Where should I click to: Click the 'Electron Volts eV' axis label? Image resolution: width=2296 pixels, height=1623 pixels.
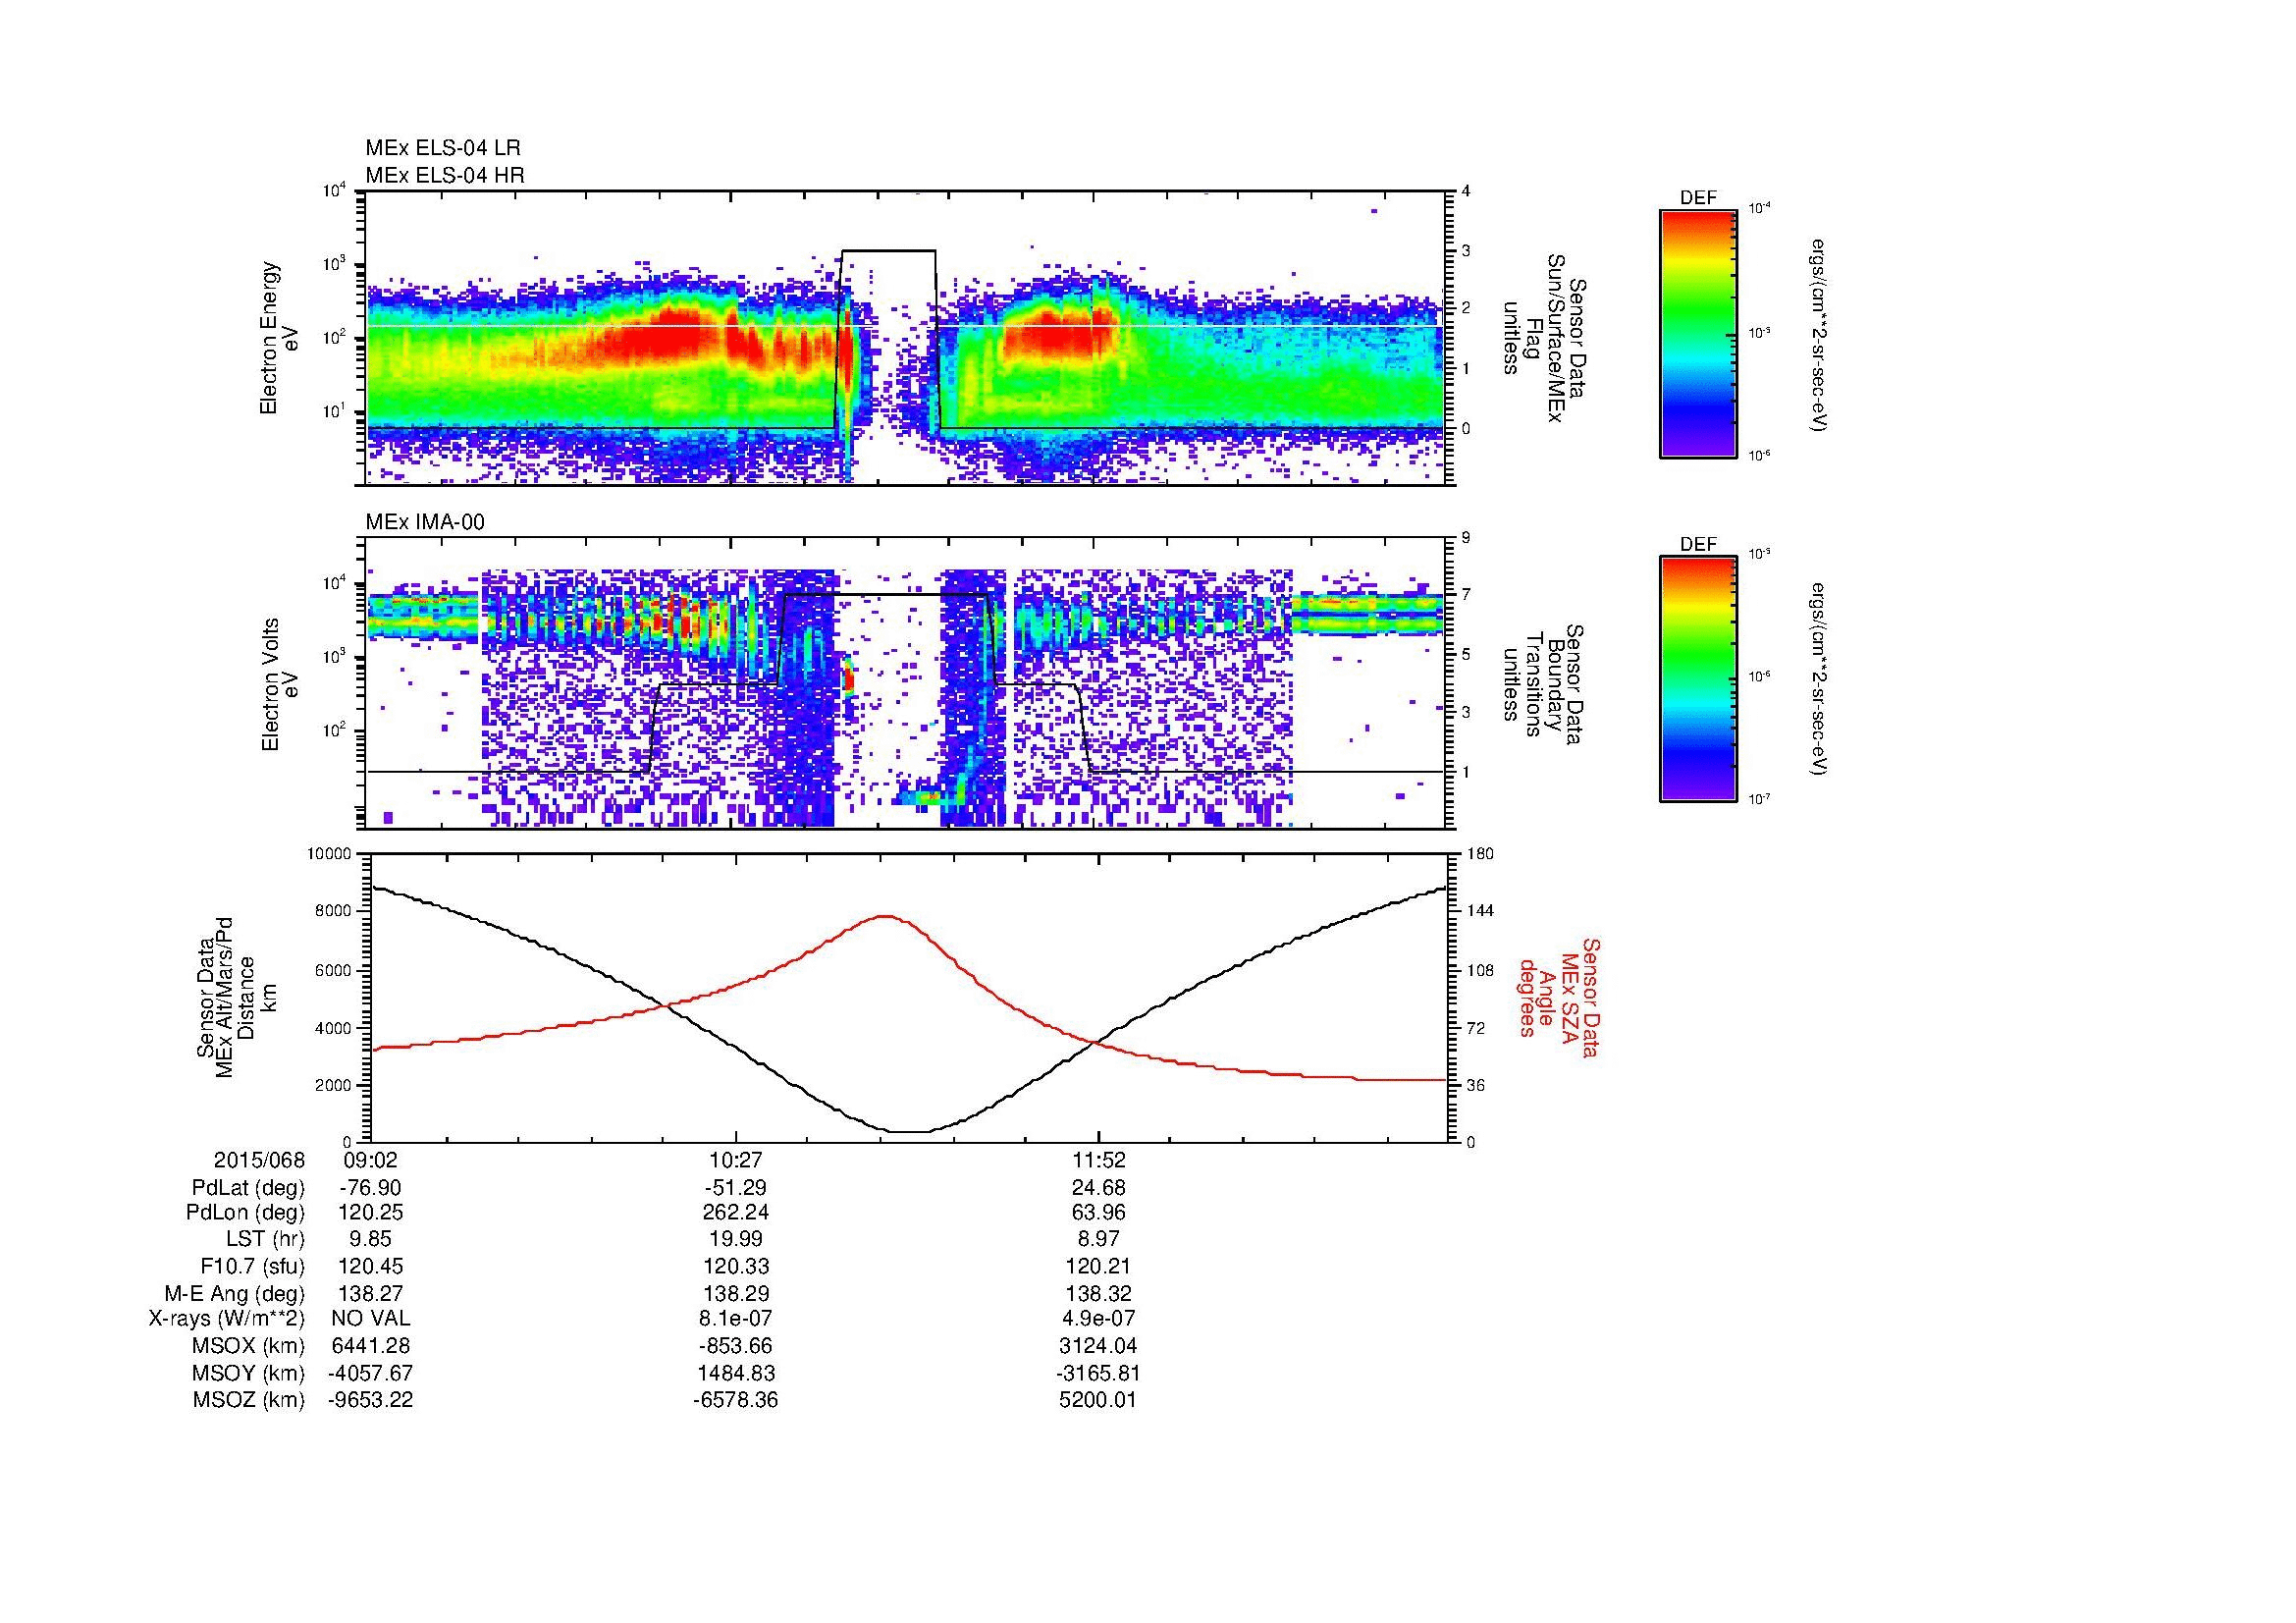coord(280,685)
